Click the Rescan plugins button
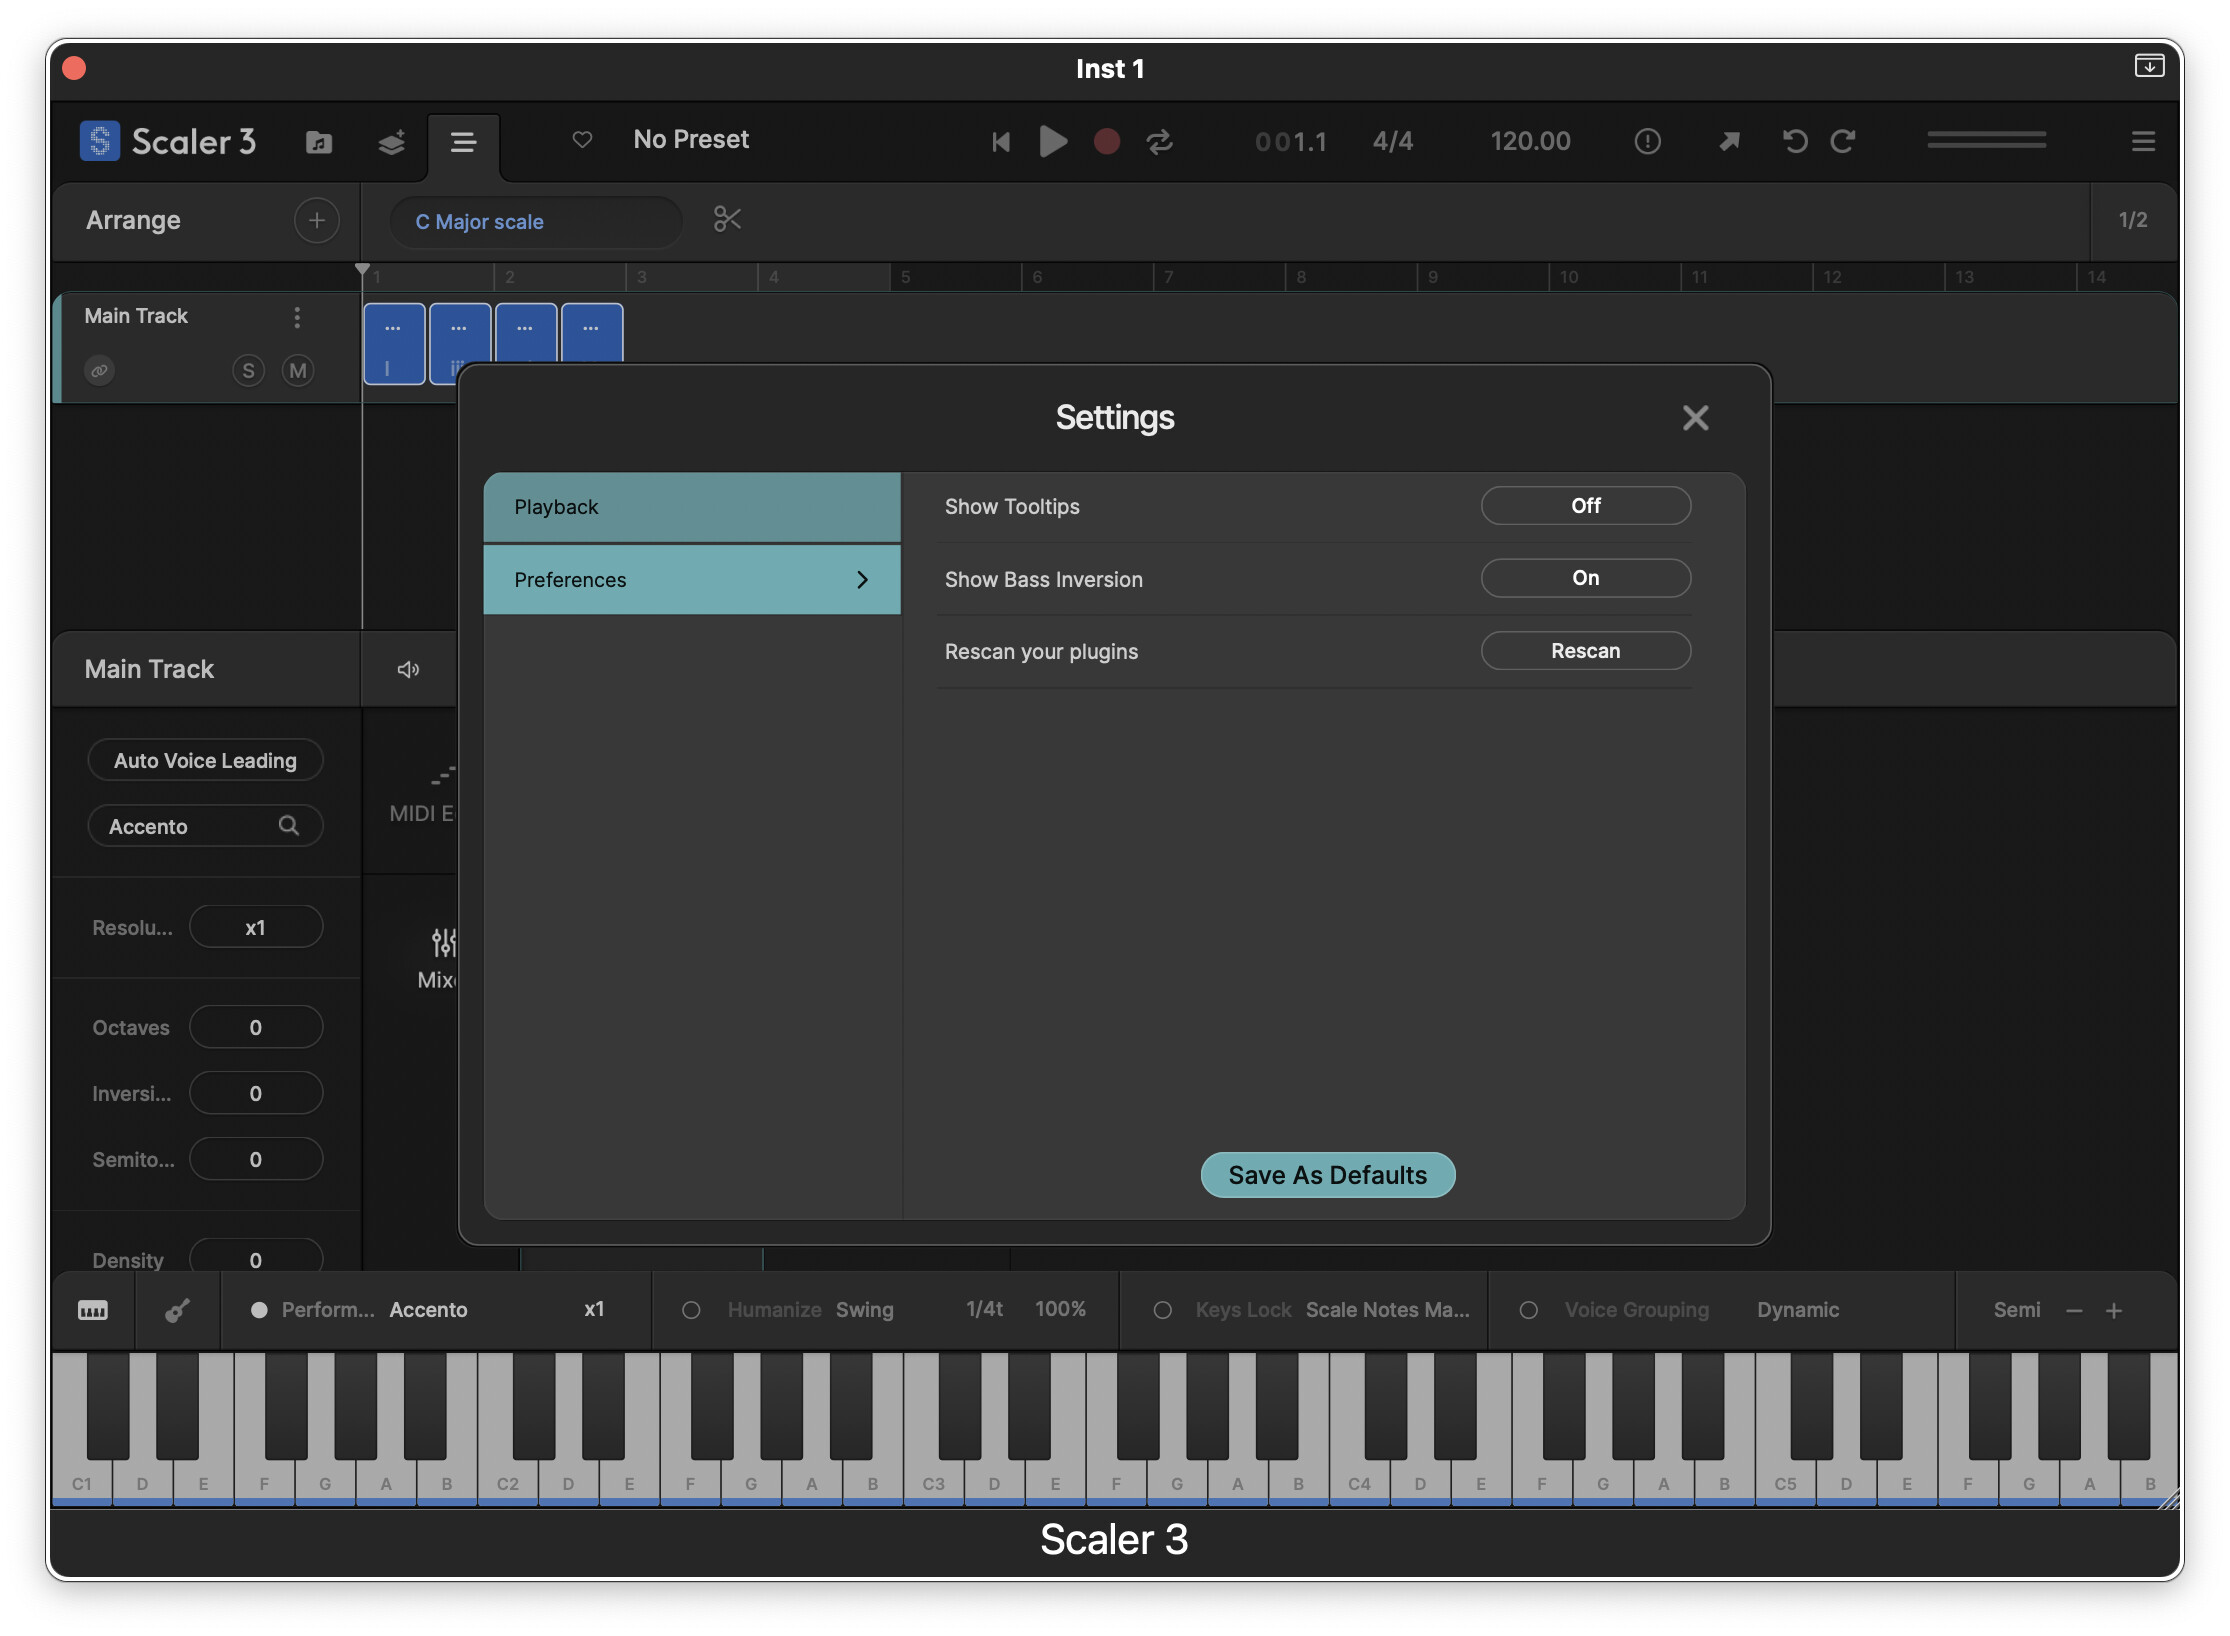The height and width of the screenshot is (1636, 2230). (x=1584, y=651)
